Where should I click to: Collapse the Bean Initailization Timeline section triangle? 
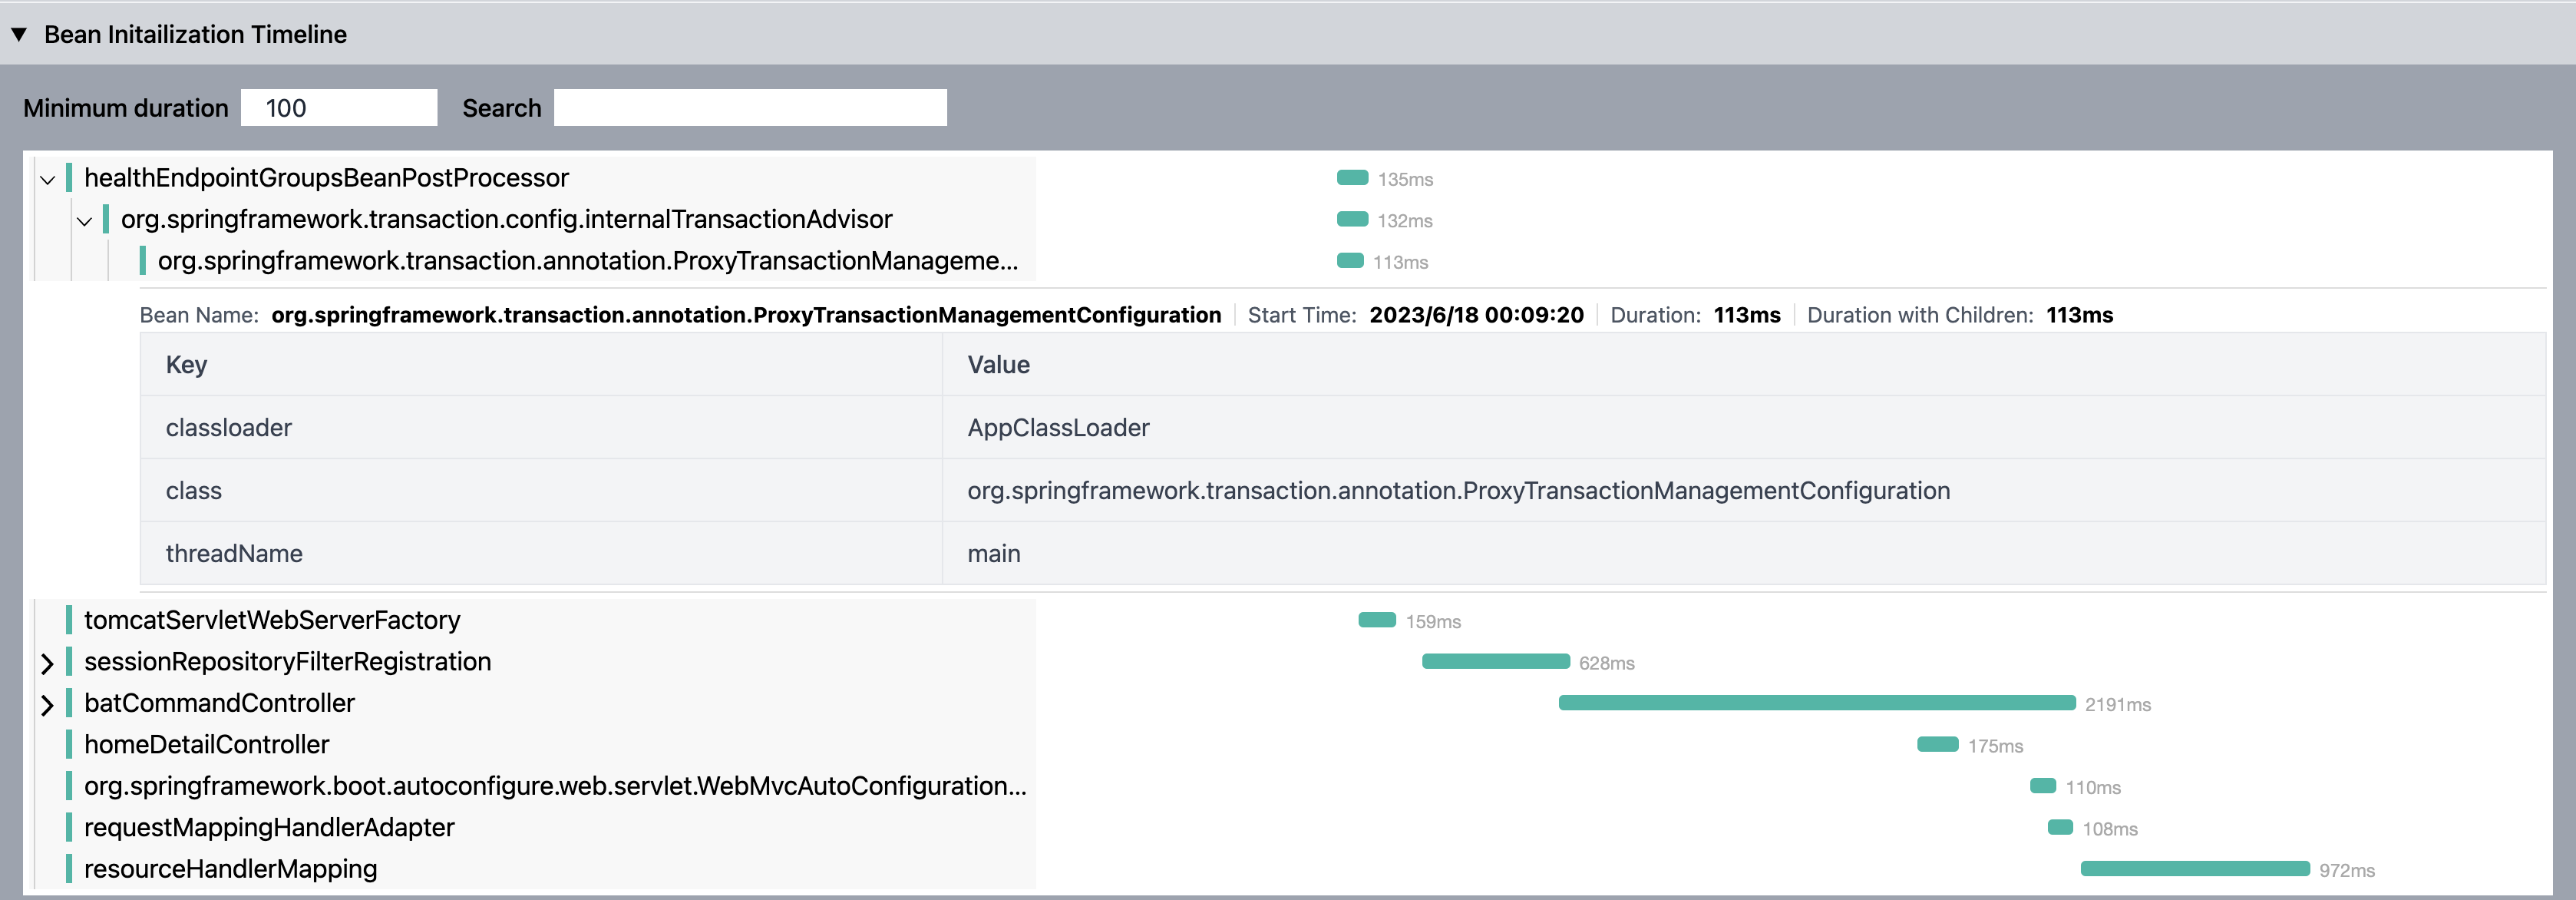tap(19, 34)
